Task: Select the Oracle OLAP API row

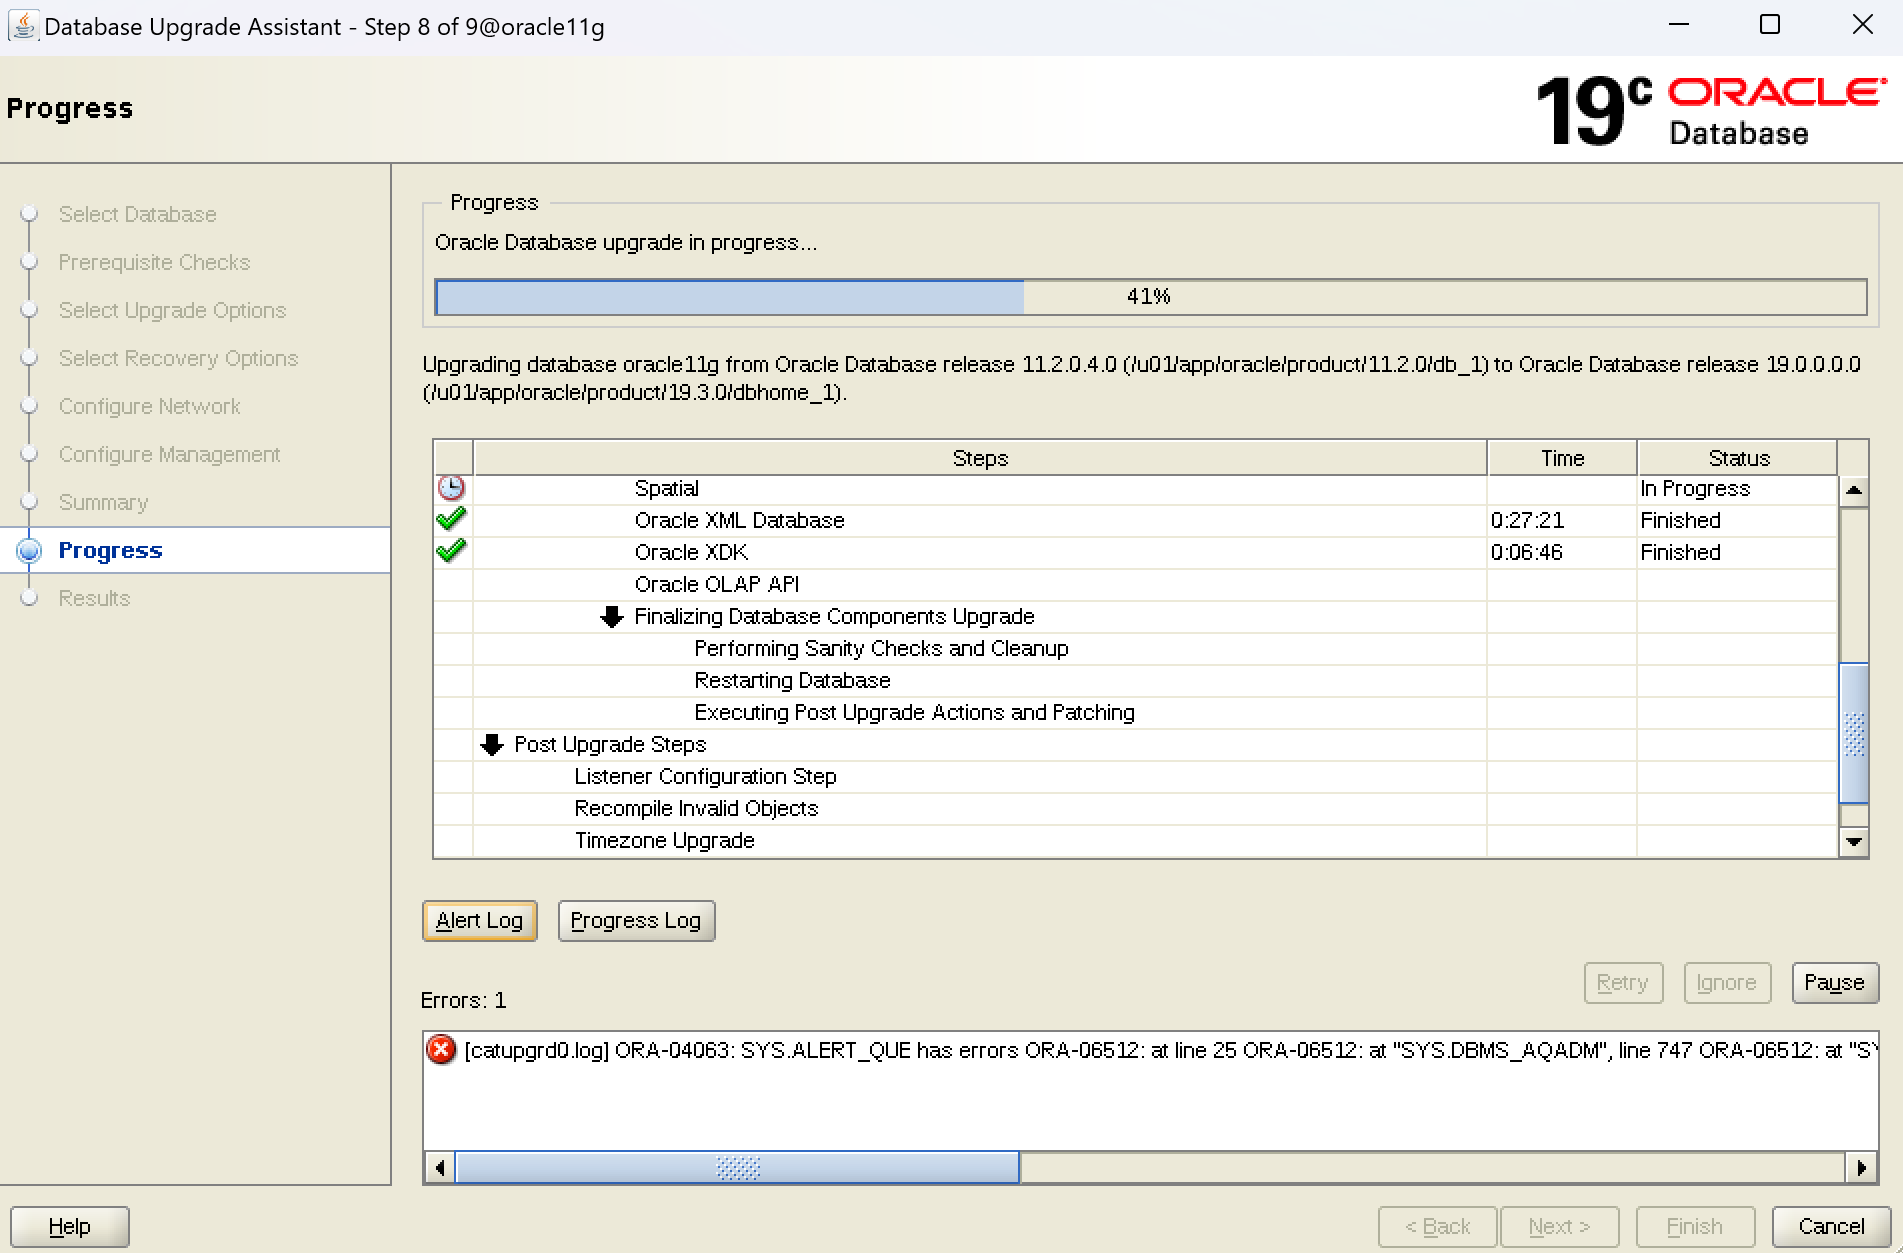Action: [1136, 585]
